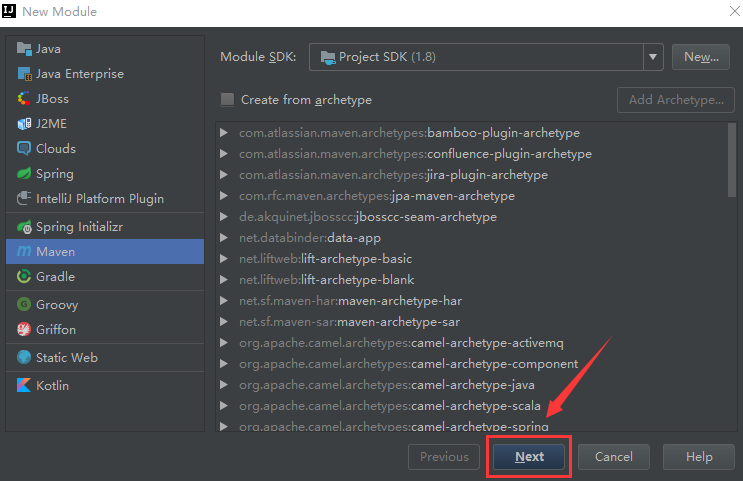Click the archetype list vertical scrollbar
The width and height of the screenshot is (743, 481).
[x=732, y=180]
